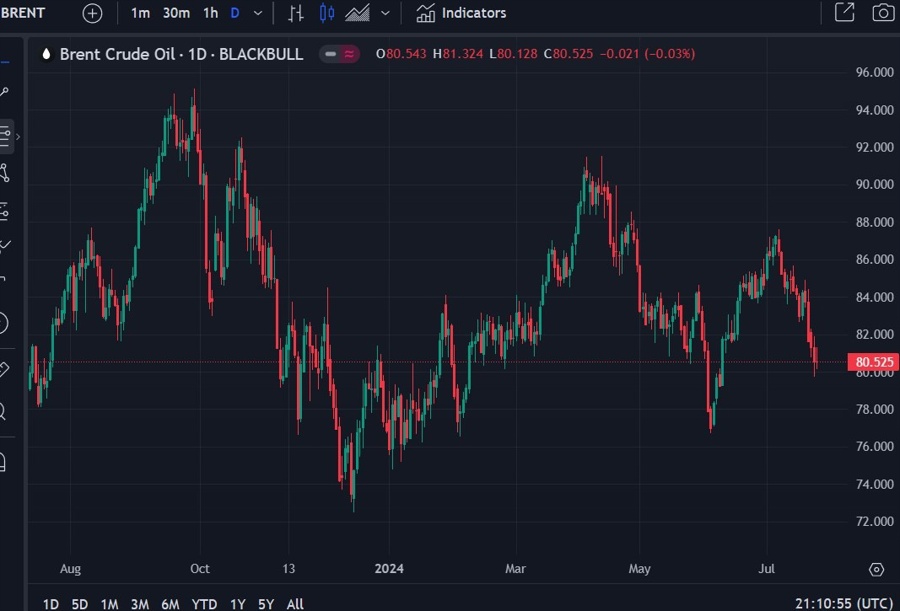Expand the time interval dropdown chevron
This screenshot has height=611, width=900.
point(258,13)
